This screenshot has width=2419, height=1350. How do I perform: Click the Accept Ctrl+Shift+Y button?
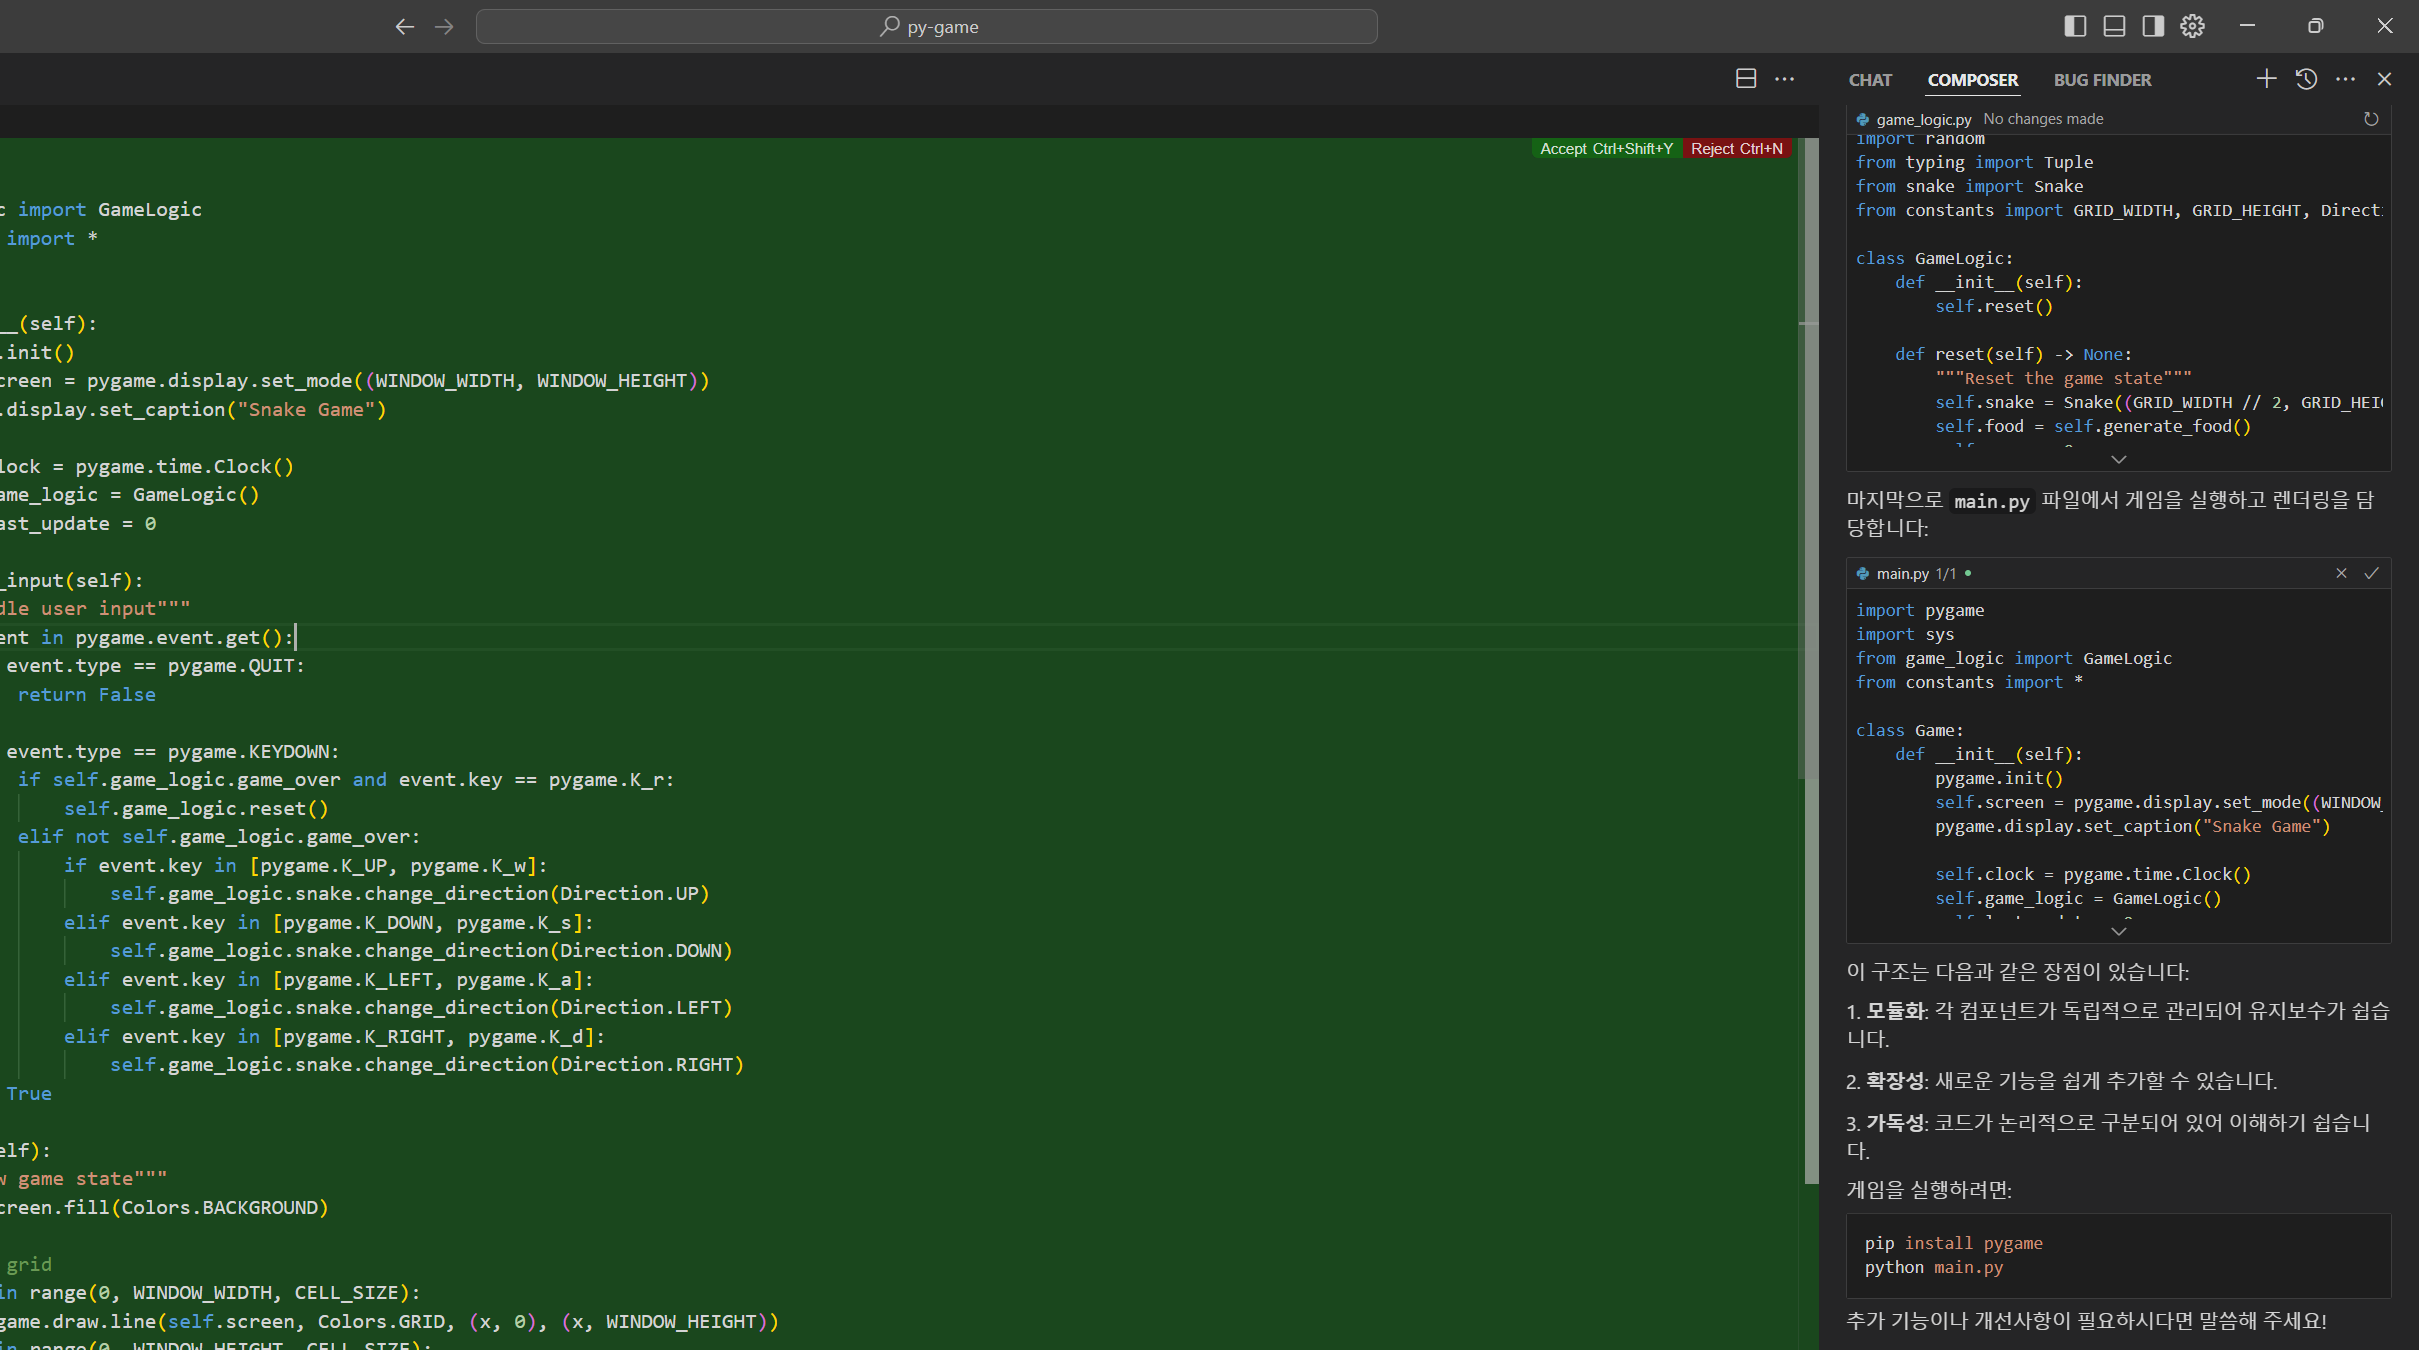[1606, 148]
